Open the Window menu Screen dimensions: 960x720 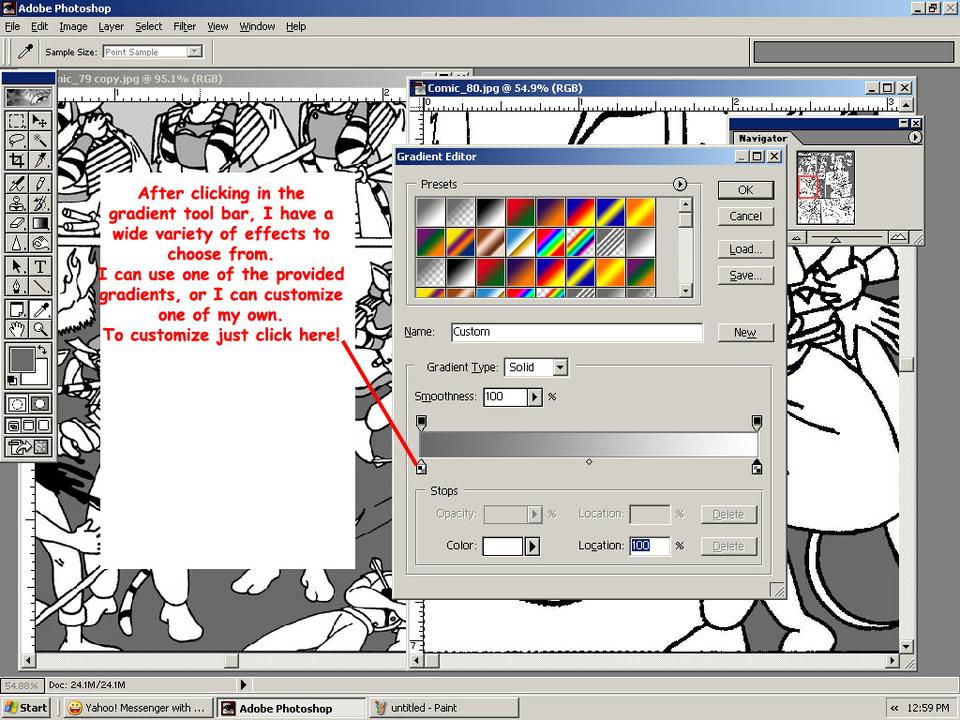pyautogui.click(x=257, y=26)
